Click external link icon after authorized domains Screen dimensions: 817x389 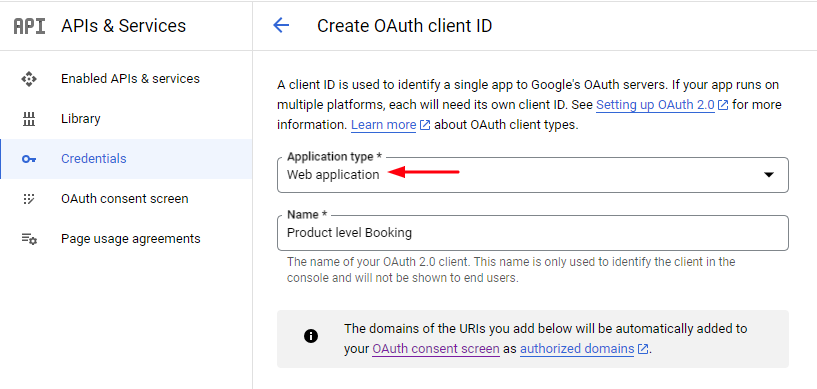click(x=643, y=349)
